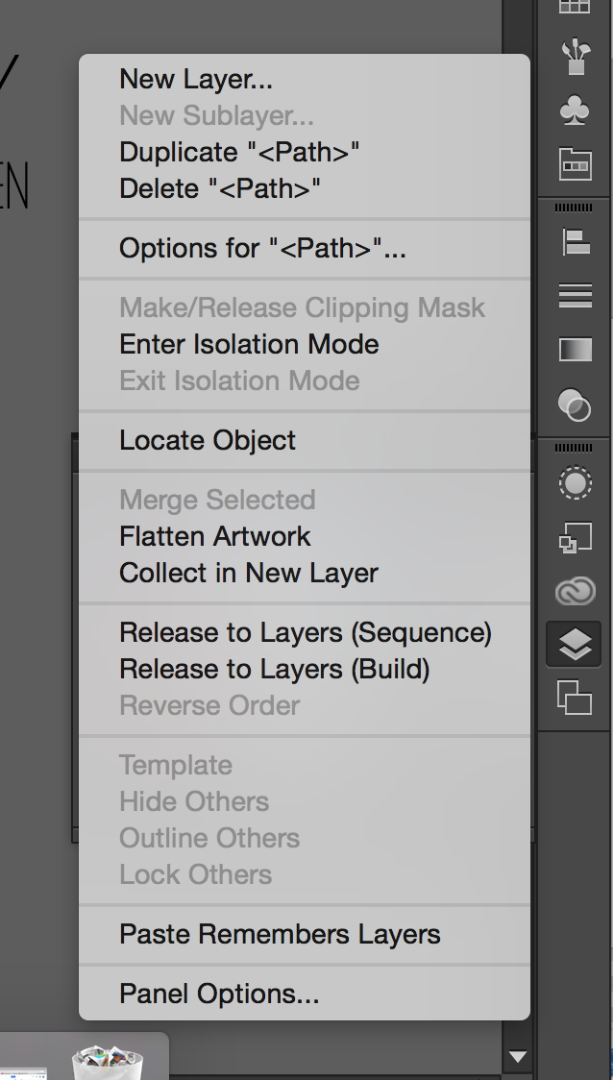
Task: Open the Creative Cloud Libraries panel icon
Action: pyautogui.click(x=574, y=591)
